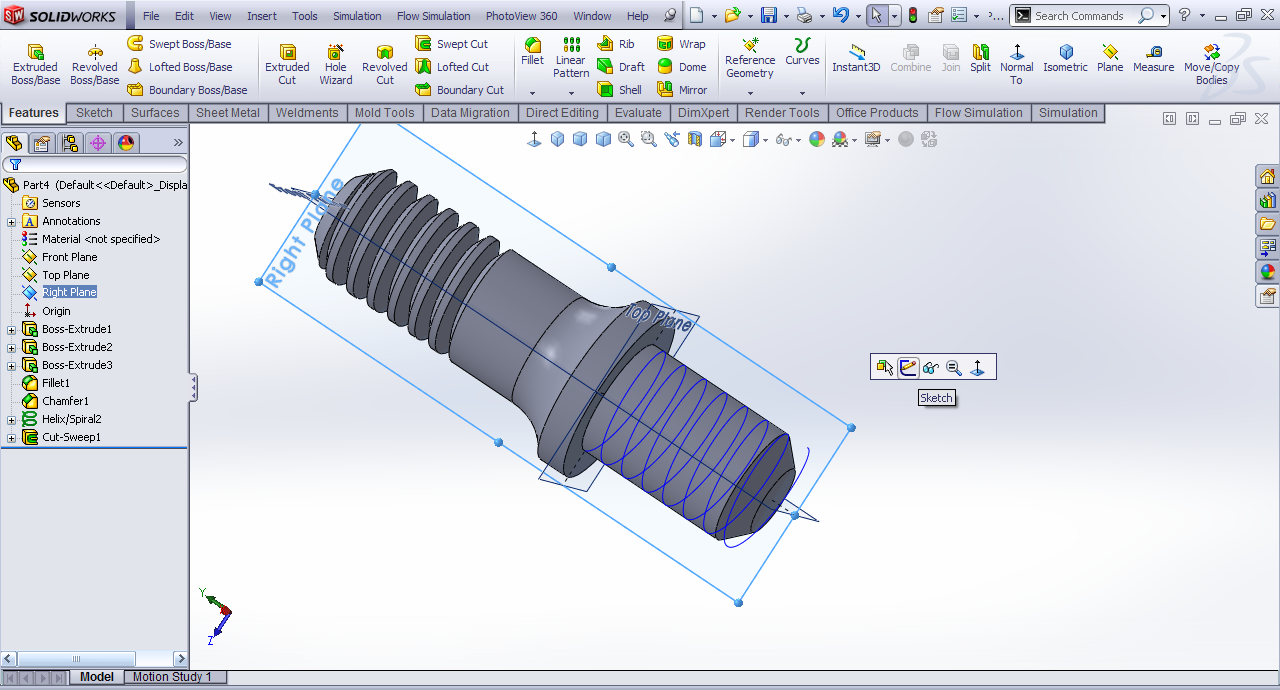Switch to the Sheet Metal tab
The height and width of the screenshot is (690, 1280).
coord(227,113)
